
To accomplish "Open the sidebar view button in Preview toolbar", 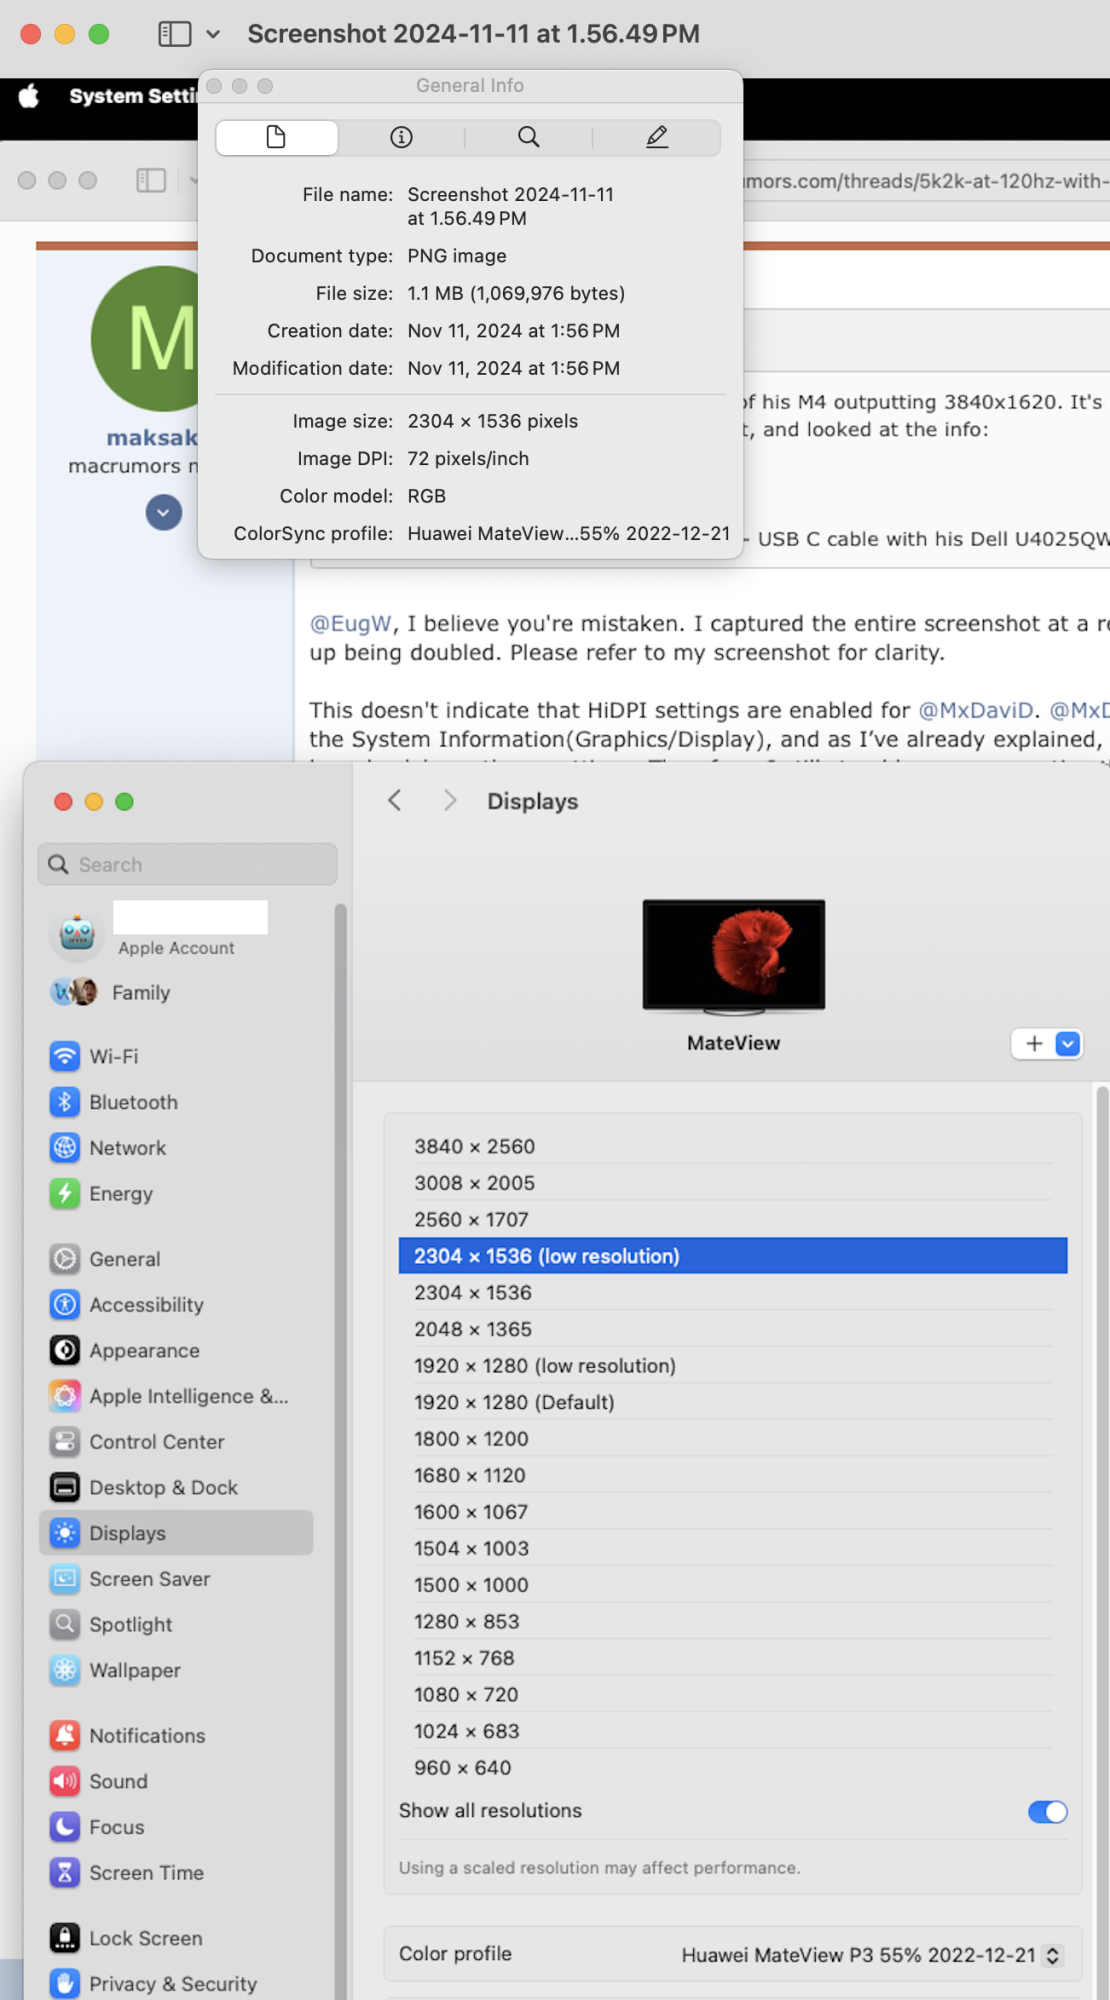I will pyautogui.click(x=174, y=34).
